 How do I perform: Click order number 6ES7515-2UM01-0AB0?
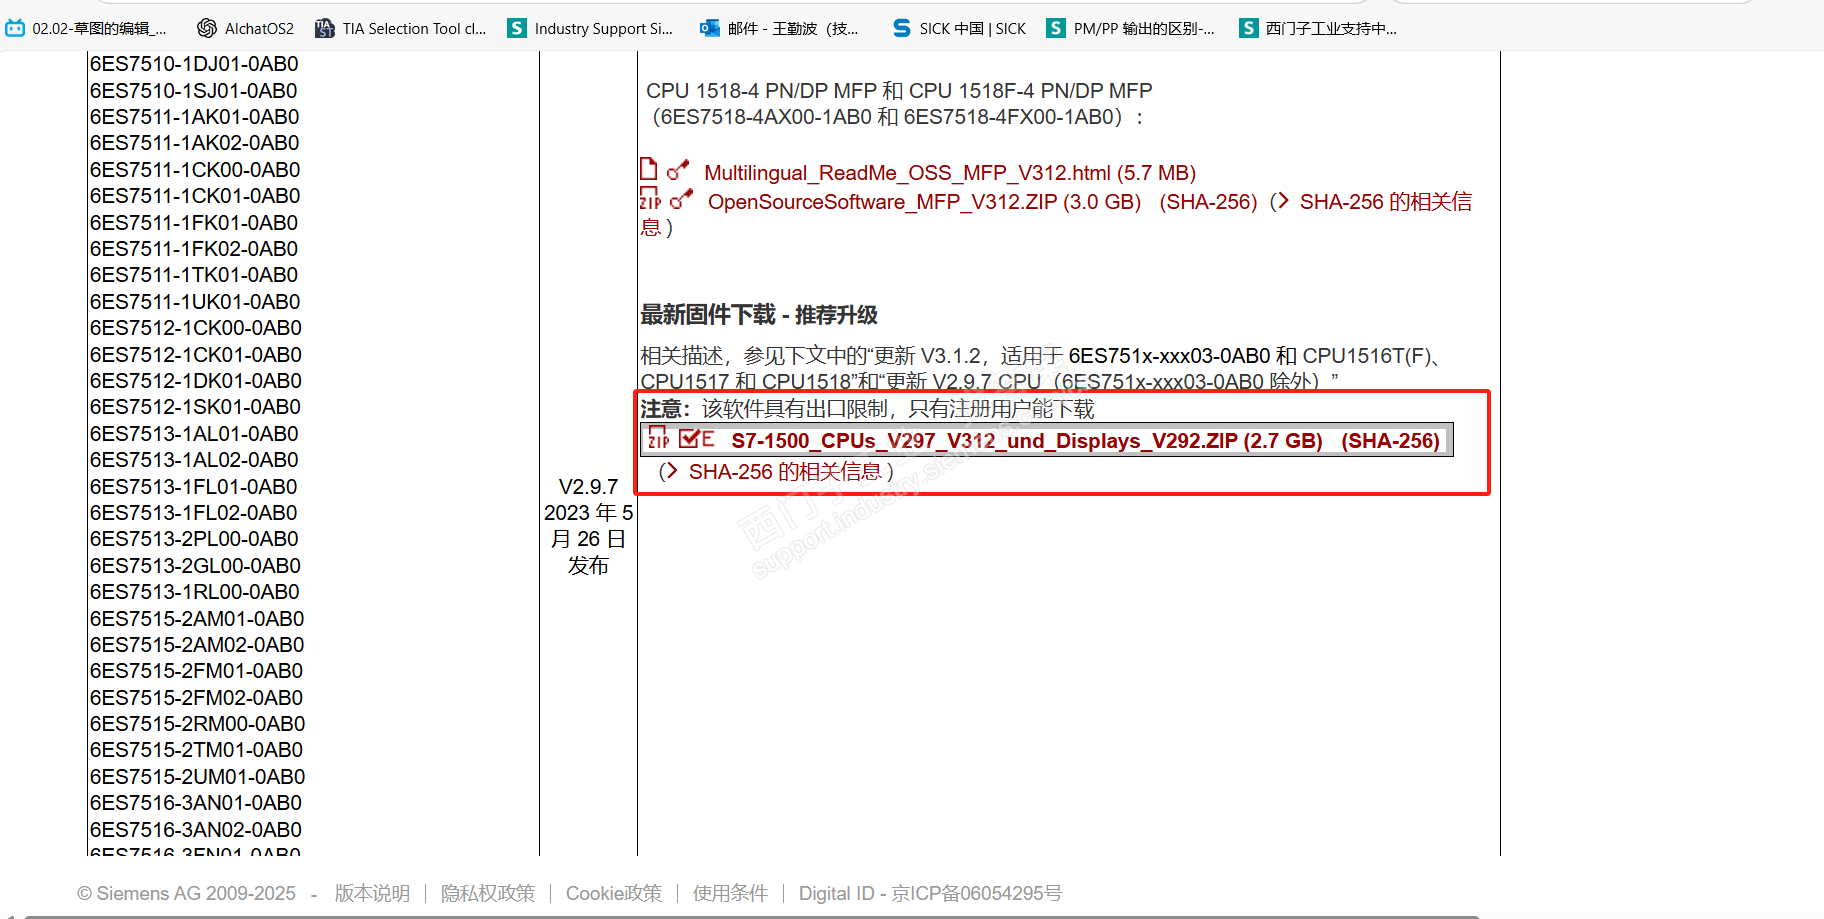pos(198,777)
